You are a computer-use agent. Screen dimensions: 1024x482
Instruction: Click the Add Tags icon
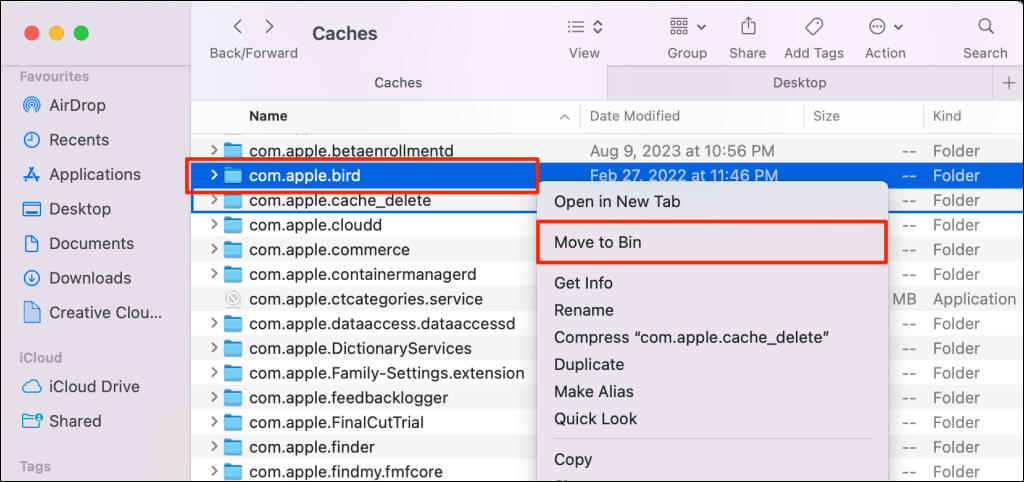pos(814,27)
